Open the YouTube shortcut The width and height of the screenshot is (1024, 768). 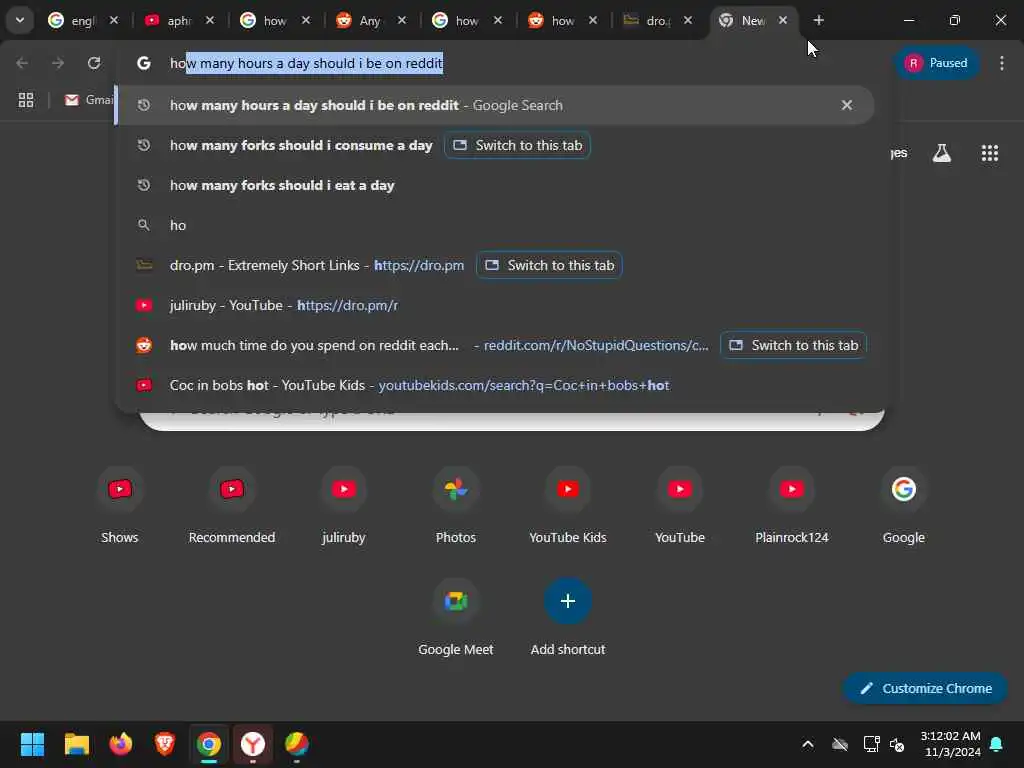(x=680, y=506)
